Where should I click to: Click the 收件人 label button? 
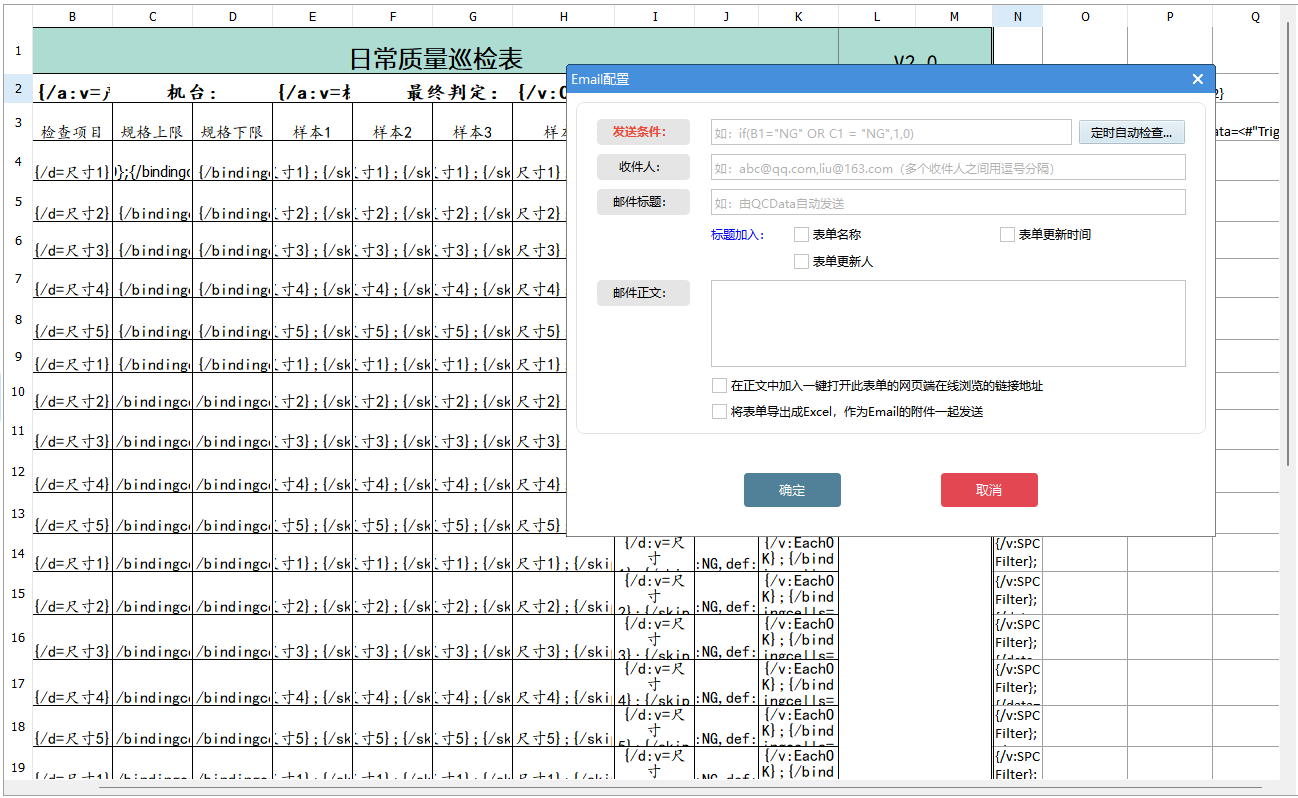[643, 166]
